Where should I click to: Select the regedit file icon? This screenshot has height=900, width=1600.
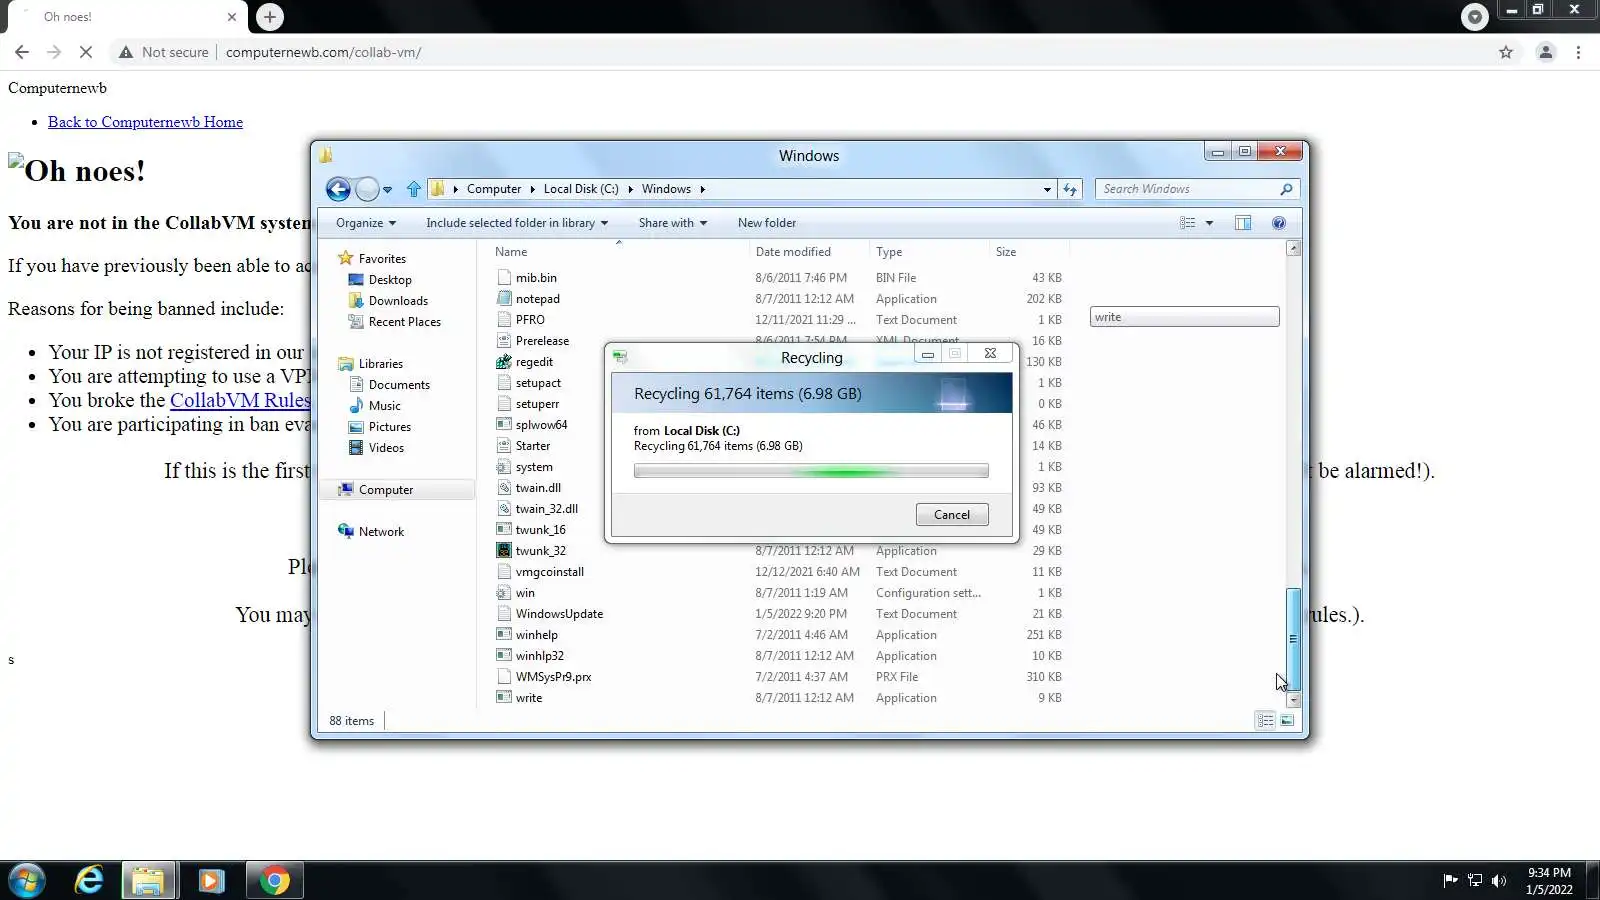click(x=504, y=362)
